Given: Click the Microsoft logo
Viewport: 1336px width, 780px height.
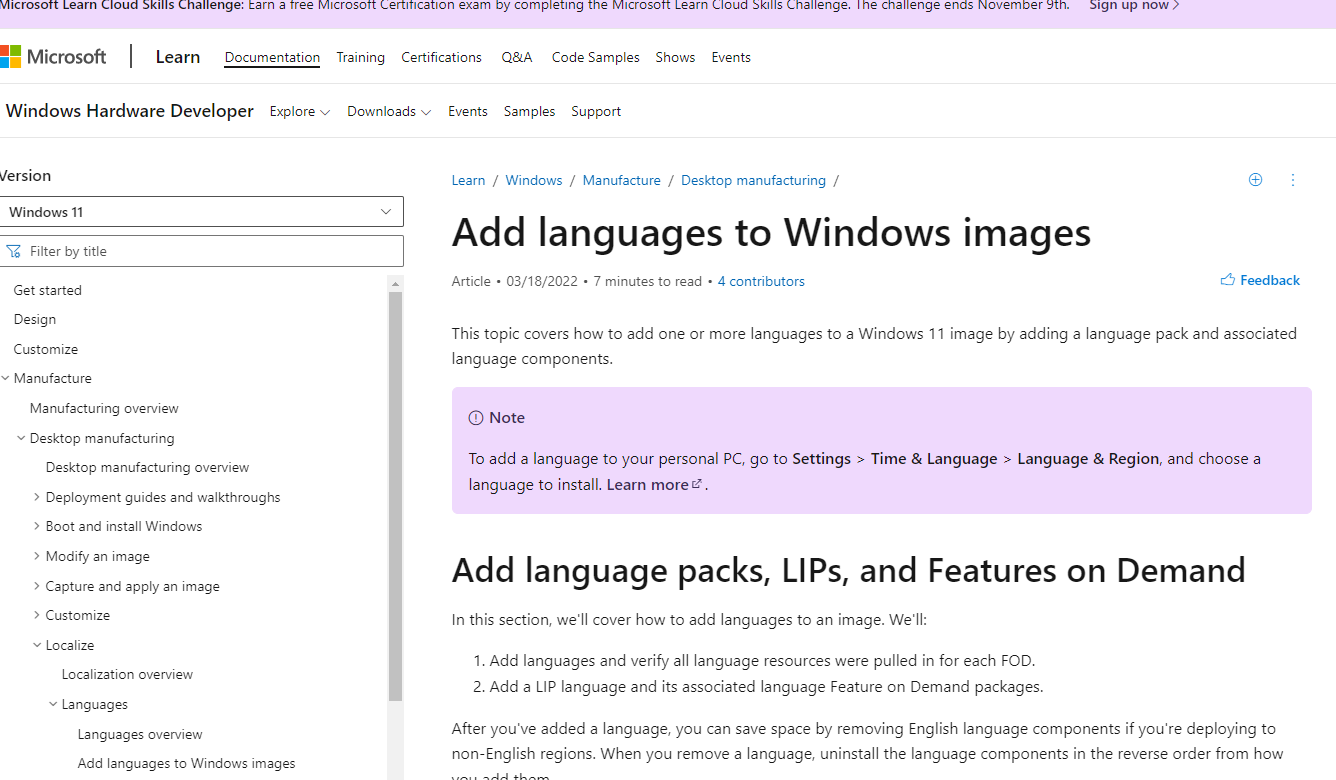Looking at the screenshot, I should (53, 57).
